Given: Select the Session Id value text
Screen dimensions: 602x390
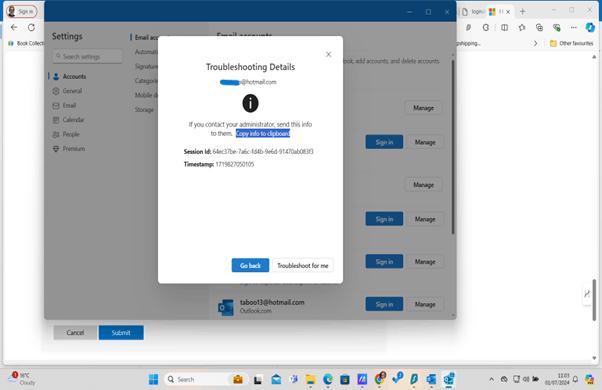Looking at the screenshot, I should [x=263, y=152].
